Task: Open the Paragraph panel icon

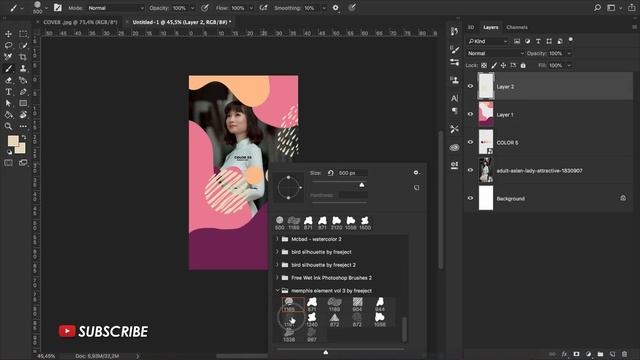Action: (454, 111)
